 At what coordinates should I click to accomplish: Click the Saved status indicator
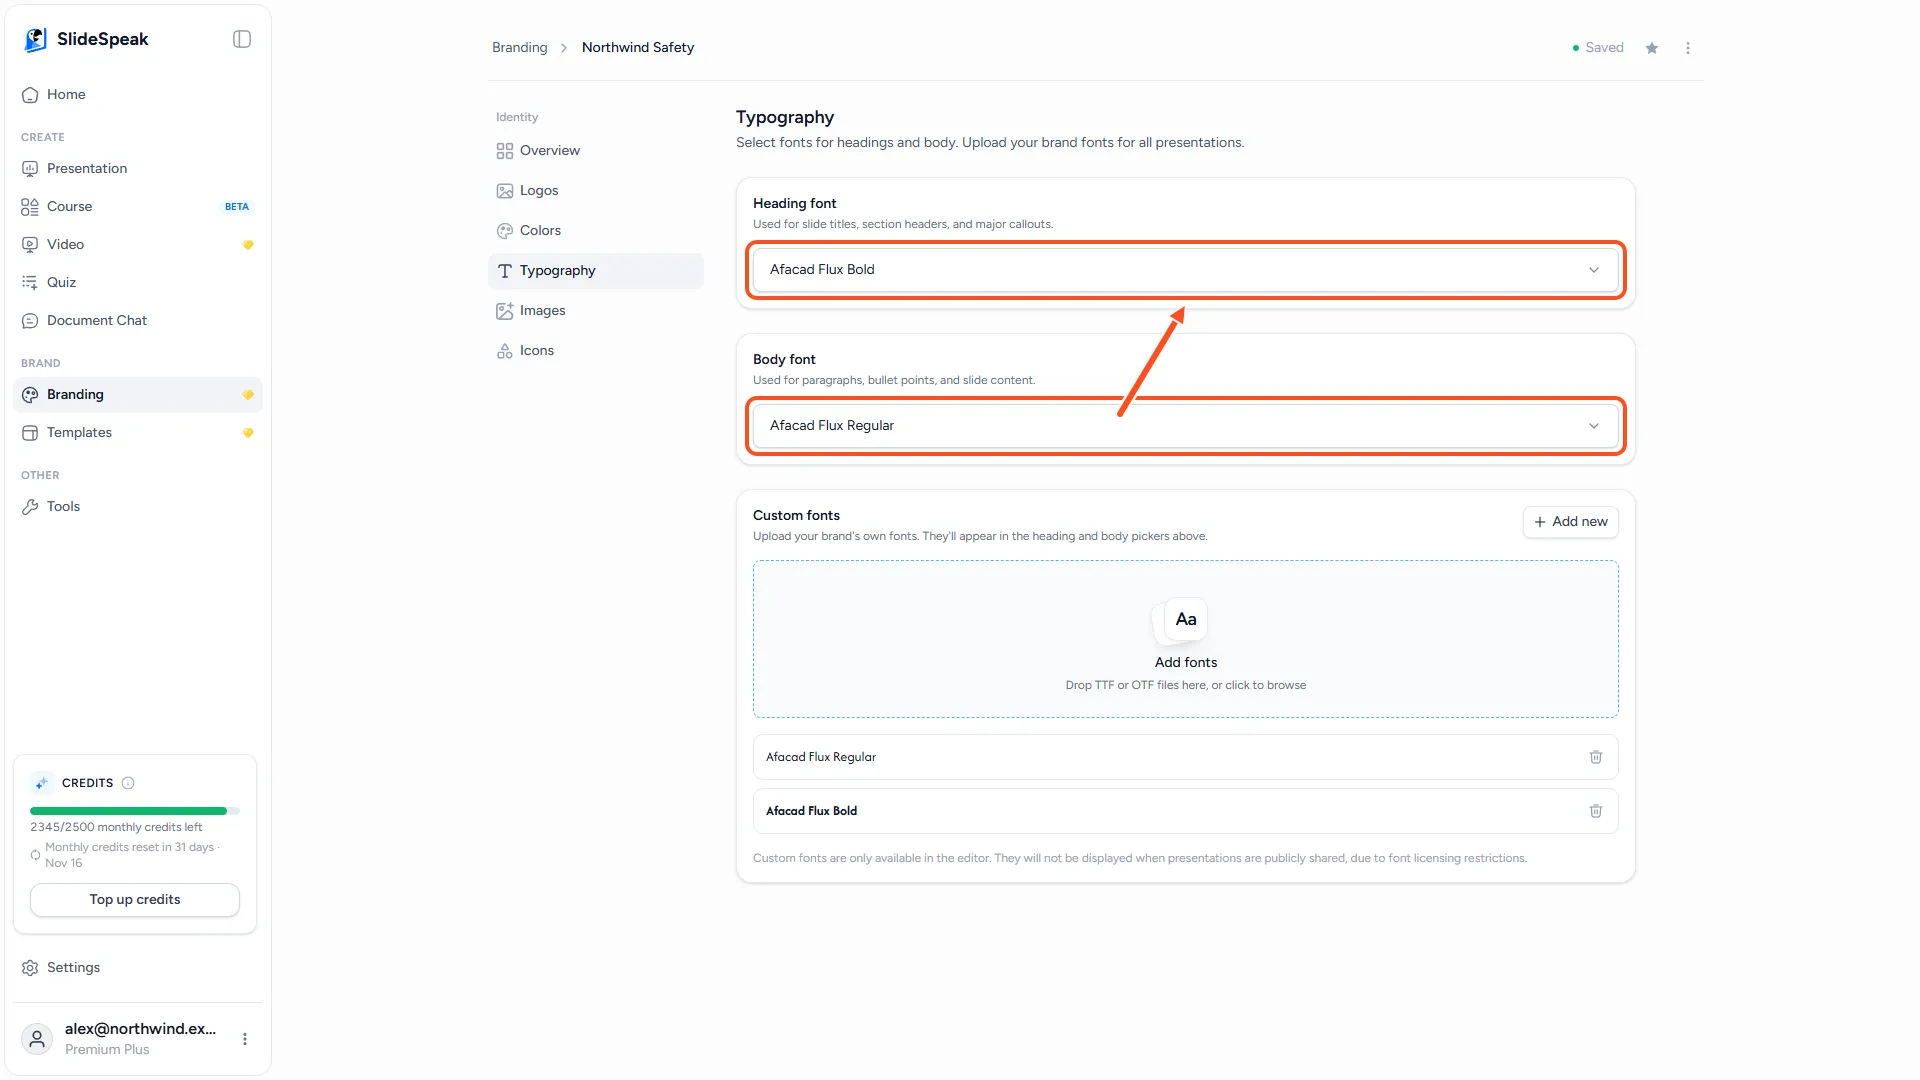point(1598,47)
